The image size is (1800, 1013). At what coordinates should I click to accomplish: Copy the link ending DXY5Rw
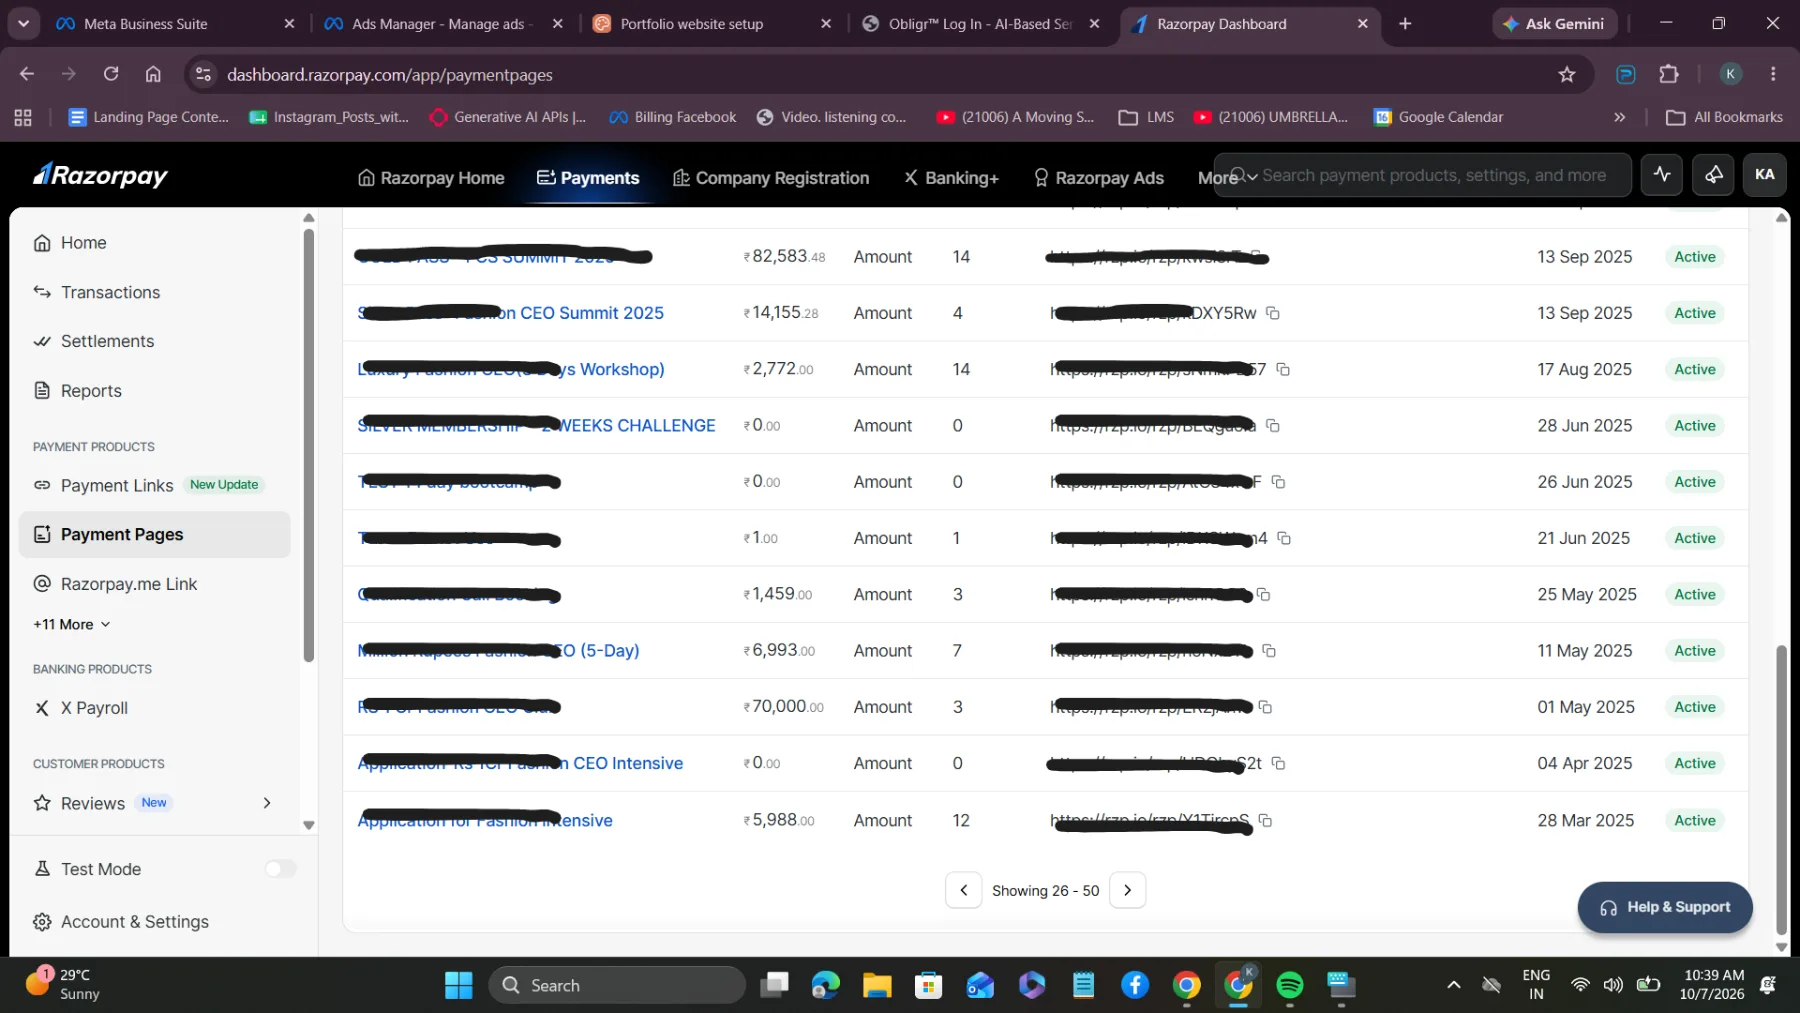[x=1273, y=313]
